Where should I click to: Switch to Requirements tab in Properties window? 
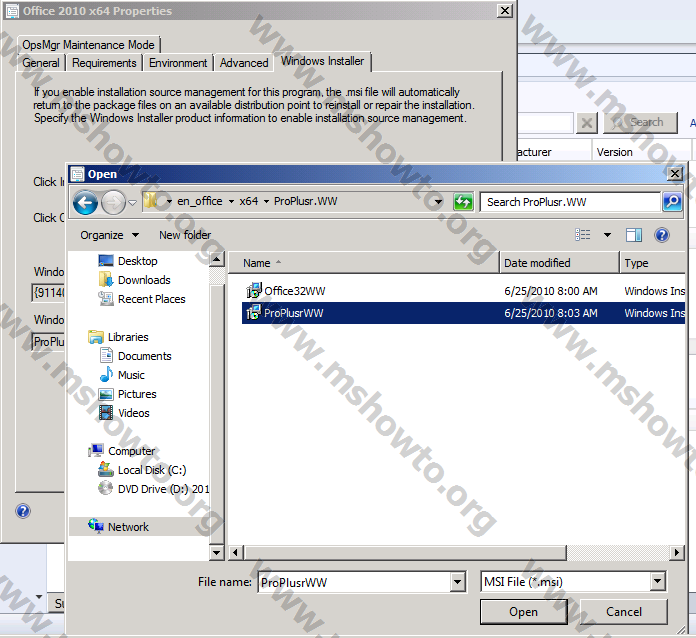click(x=104, y=63)
